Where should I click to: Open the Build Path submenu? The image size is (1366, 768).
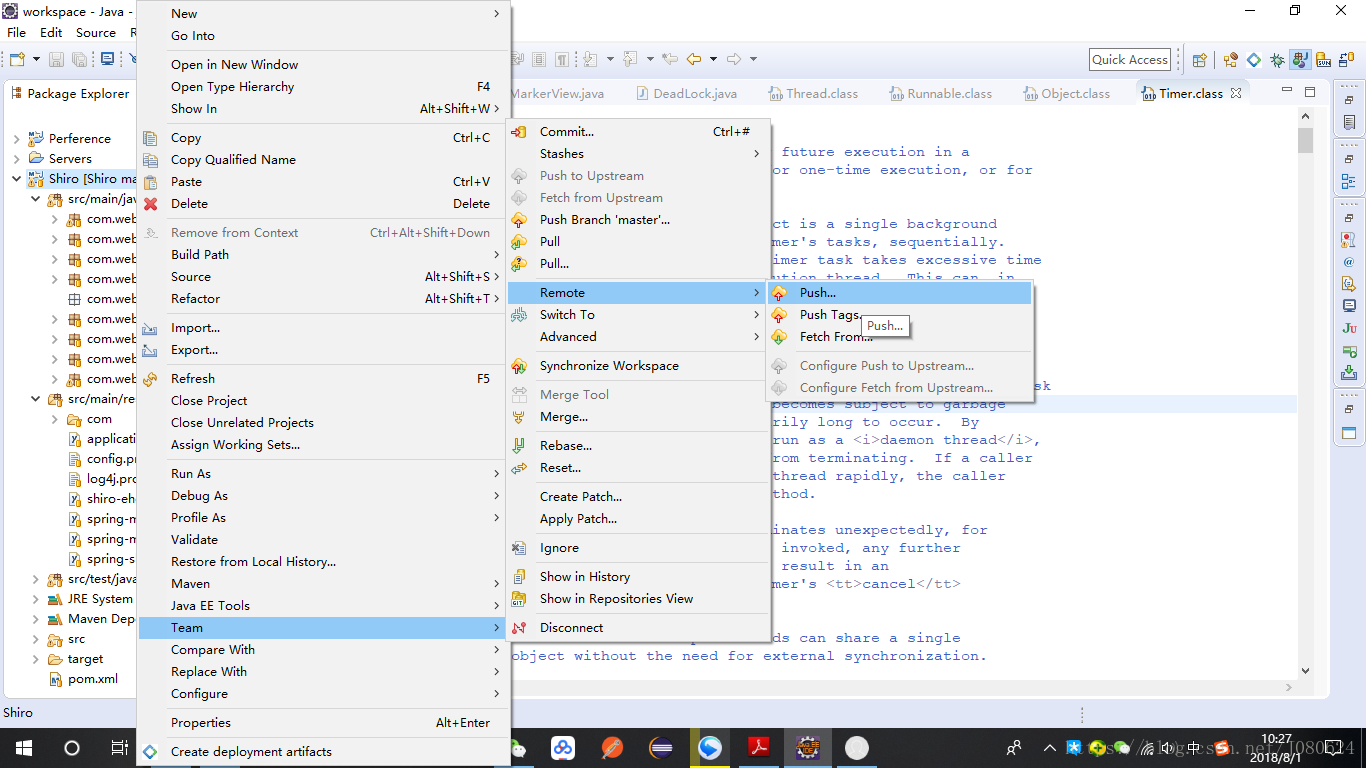(x=323, y=255)
